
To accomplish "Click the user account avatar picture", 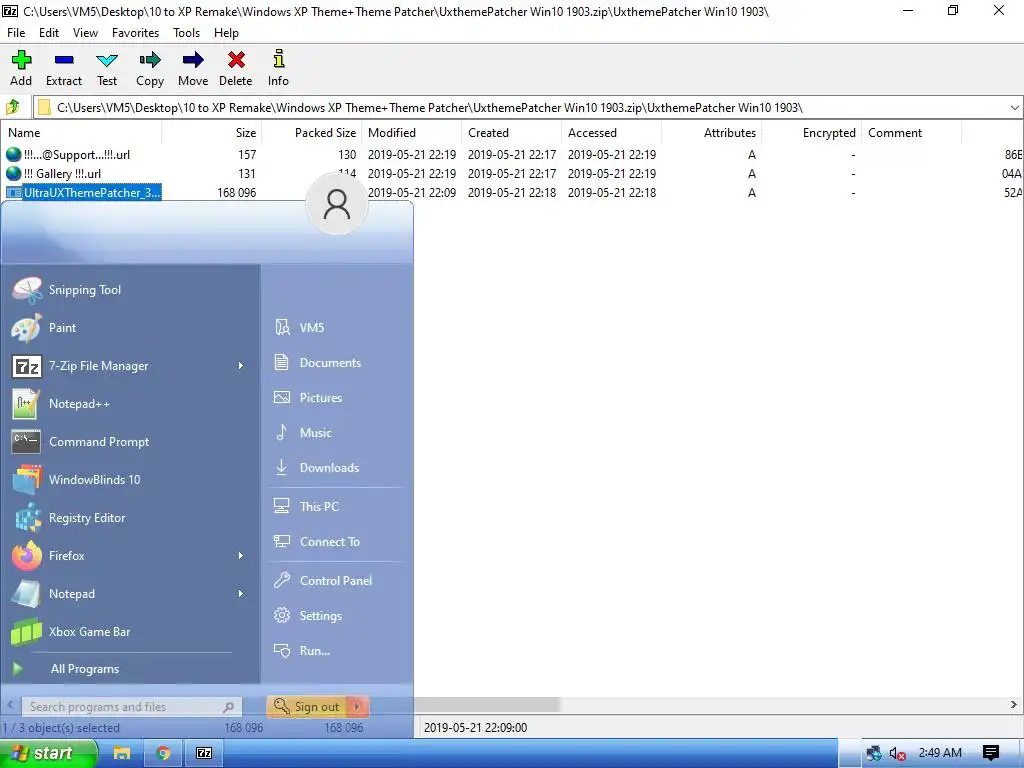I will click(337, 204).
